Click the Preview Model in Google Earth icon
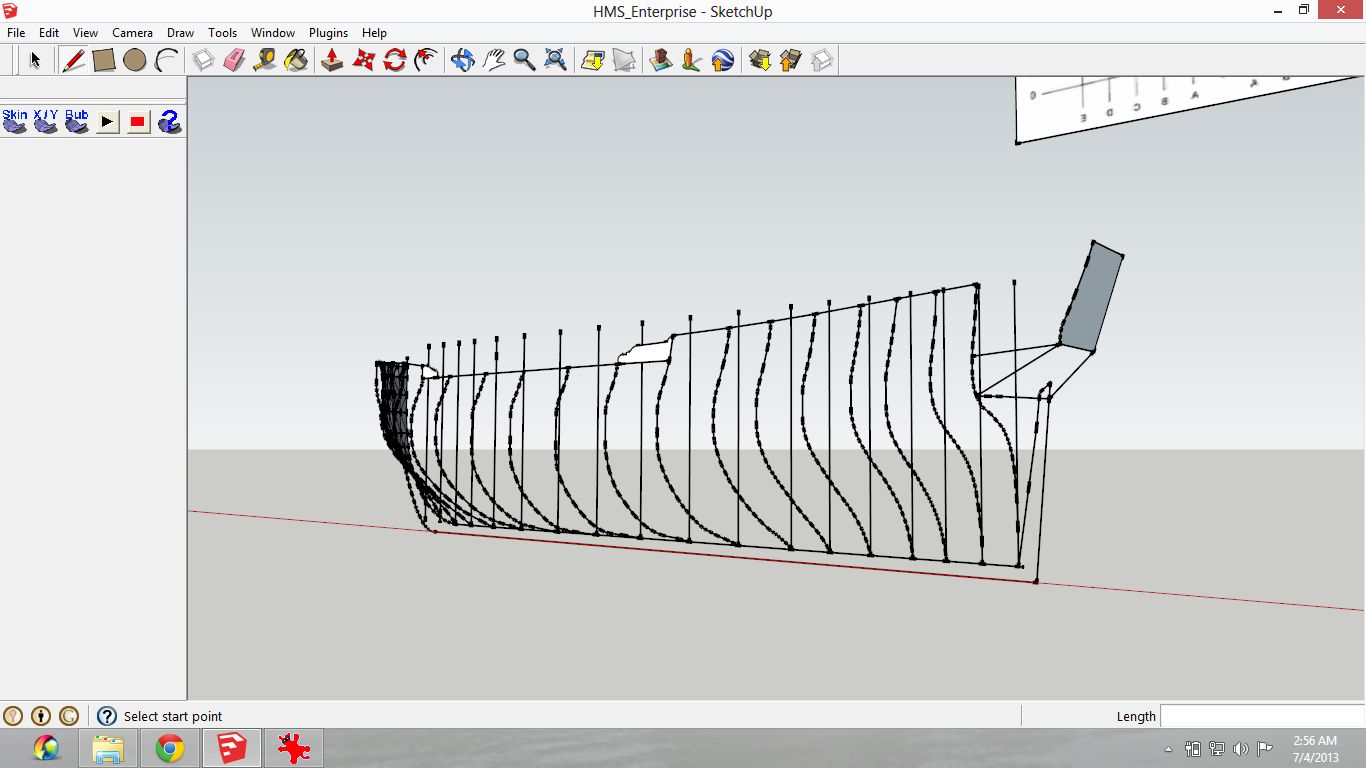Screen dimensions: 1366x768 click(x=723, y=60)
